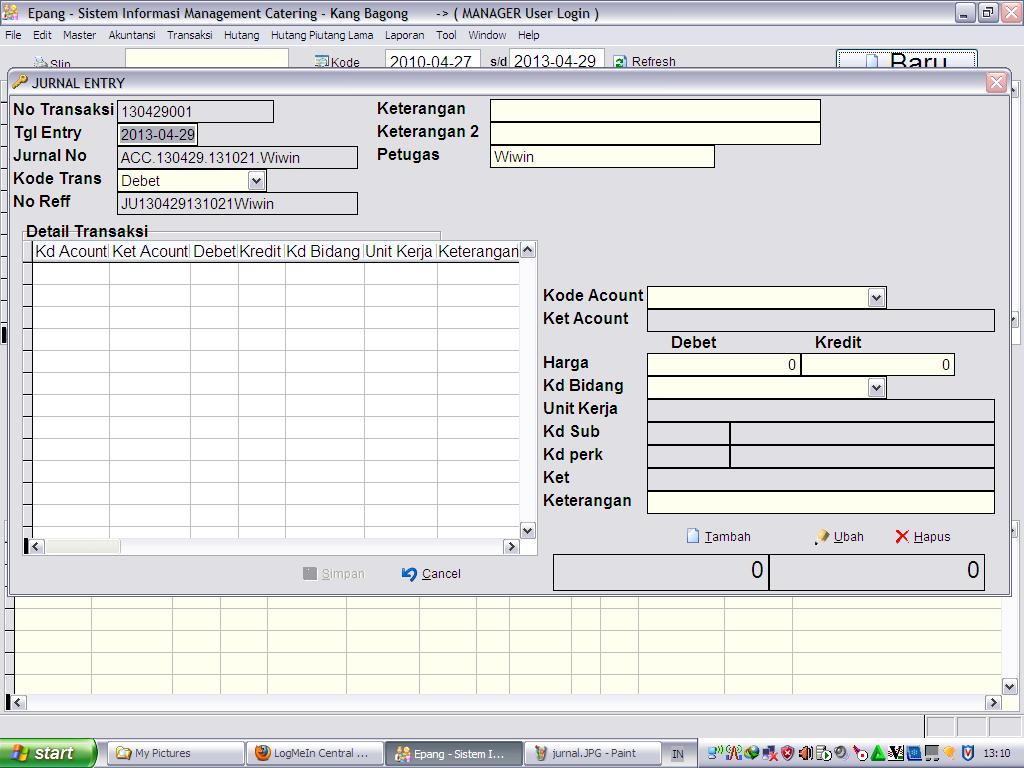Click the green Refresh icon

click(x=620, y=62)
